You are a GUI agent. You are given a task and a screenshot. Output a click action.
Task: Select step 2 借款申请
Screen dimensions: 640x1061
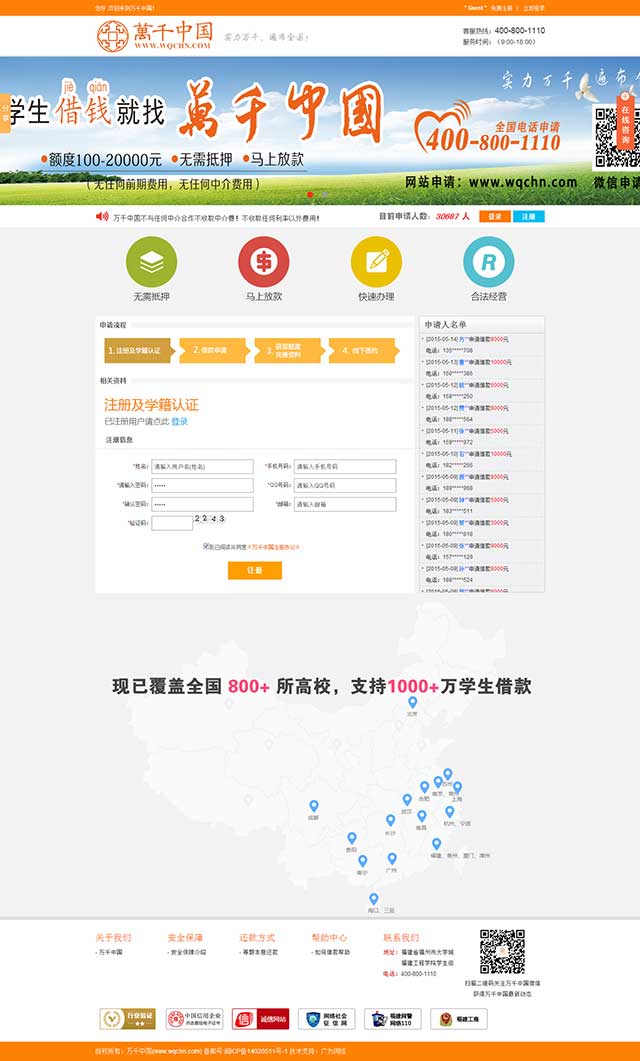[213, 351]
